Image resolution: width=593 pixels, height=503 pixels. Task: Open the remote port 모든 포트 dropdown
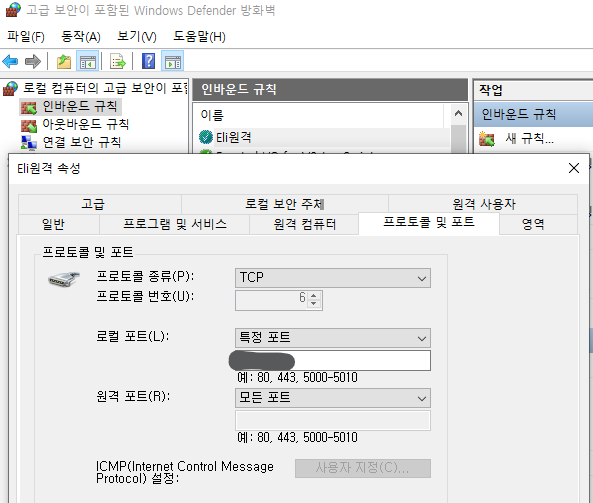coord(333,398)
